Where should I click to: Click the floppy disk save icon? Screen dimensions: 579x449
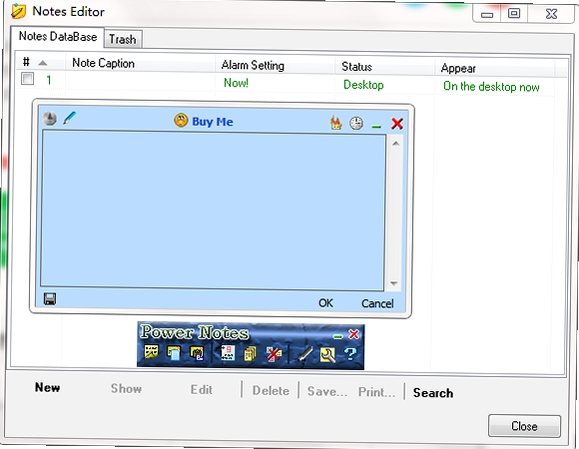click(x=50, y=299)
